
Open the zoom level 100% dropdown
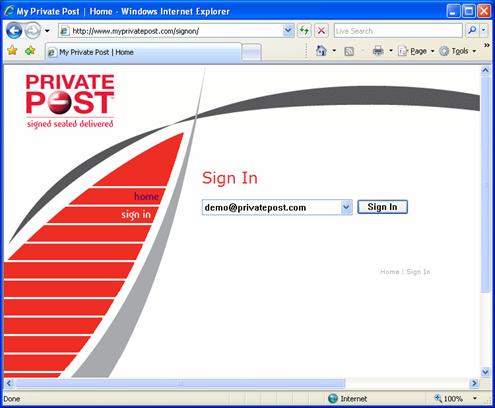(475, 398)
